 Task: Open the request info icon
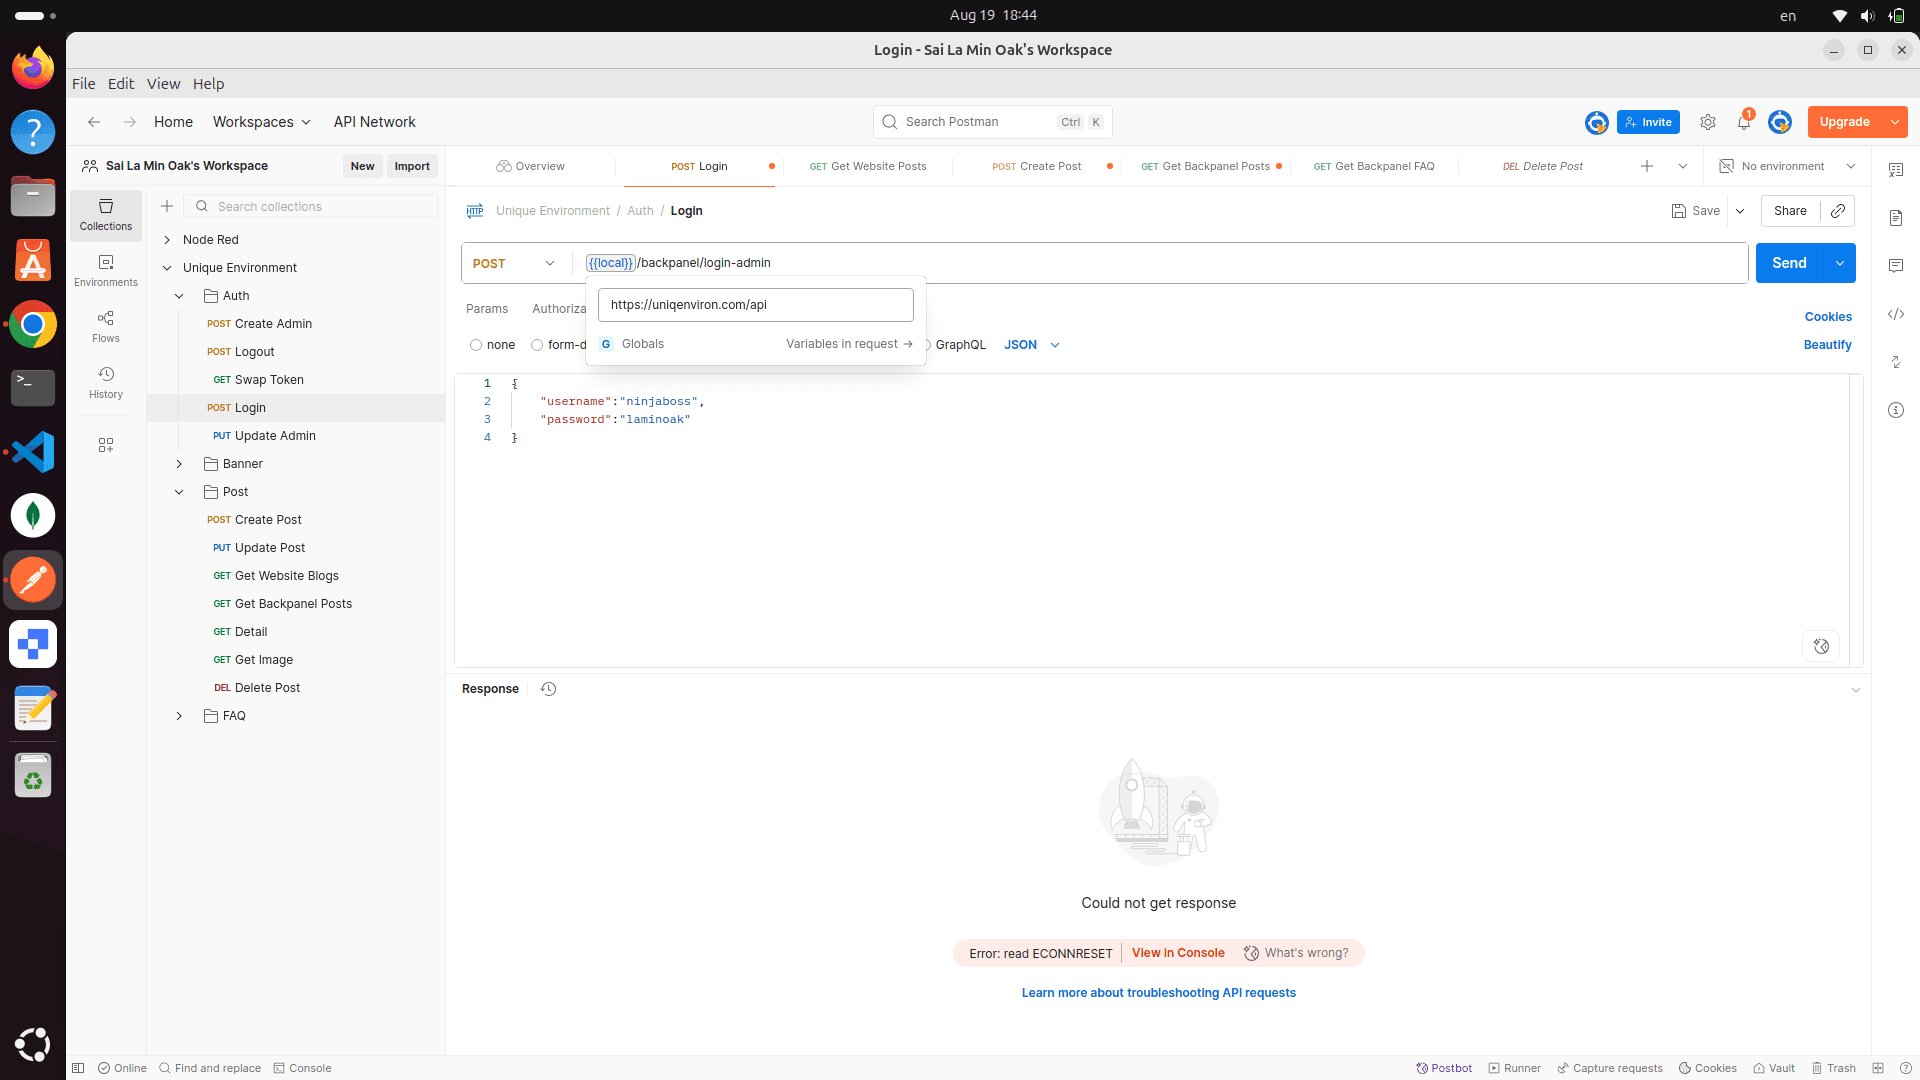tap(1896, 410)
